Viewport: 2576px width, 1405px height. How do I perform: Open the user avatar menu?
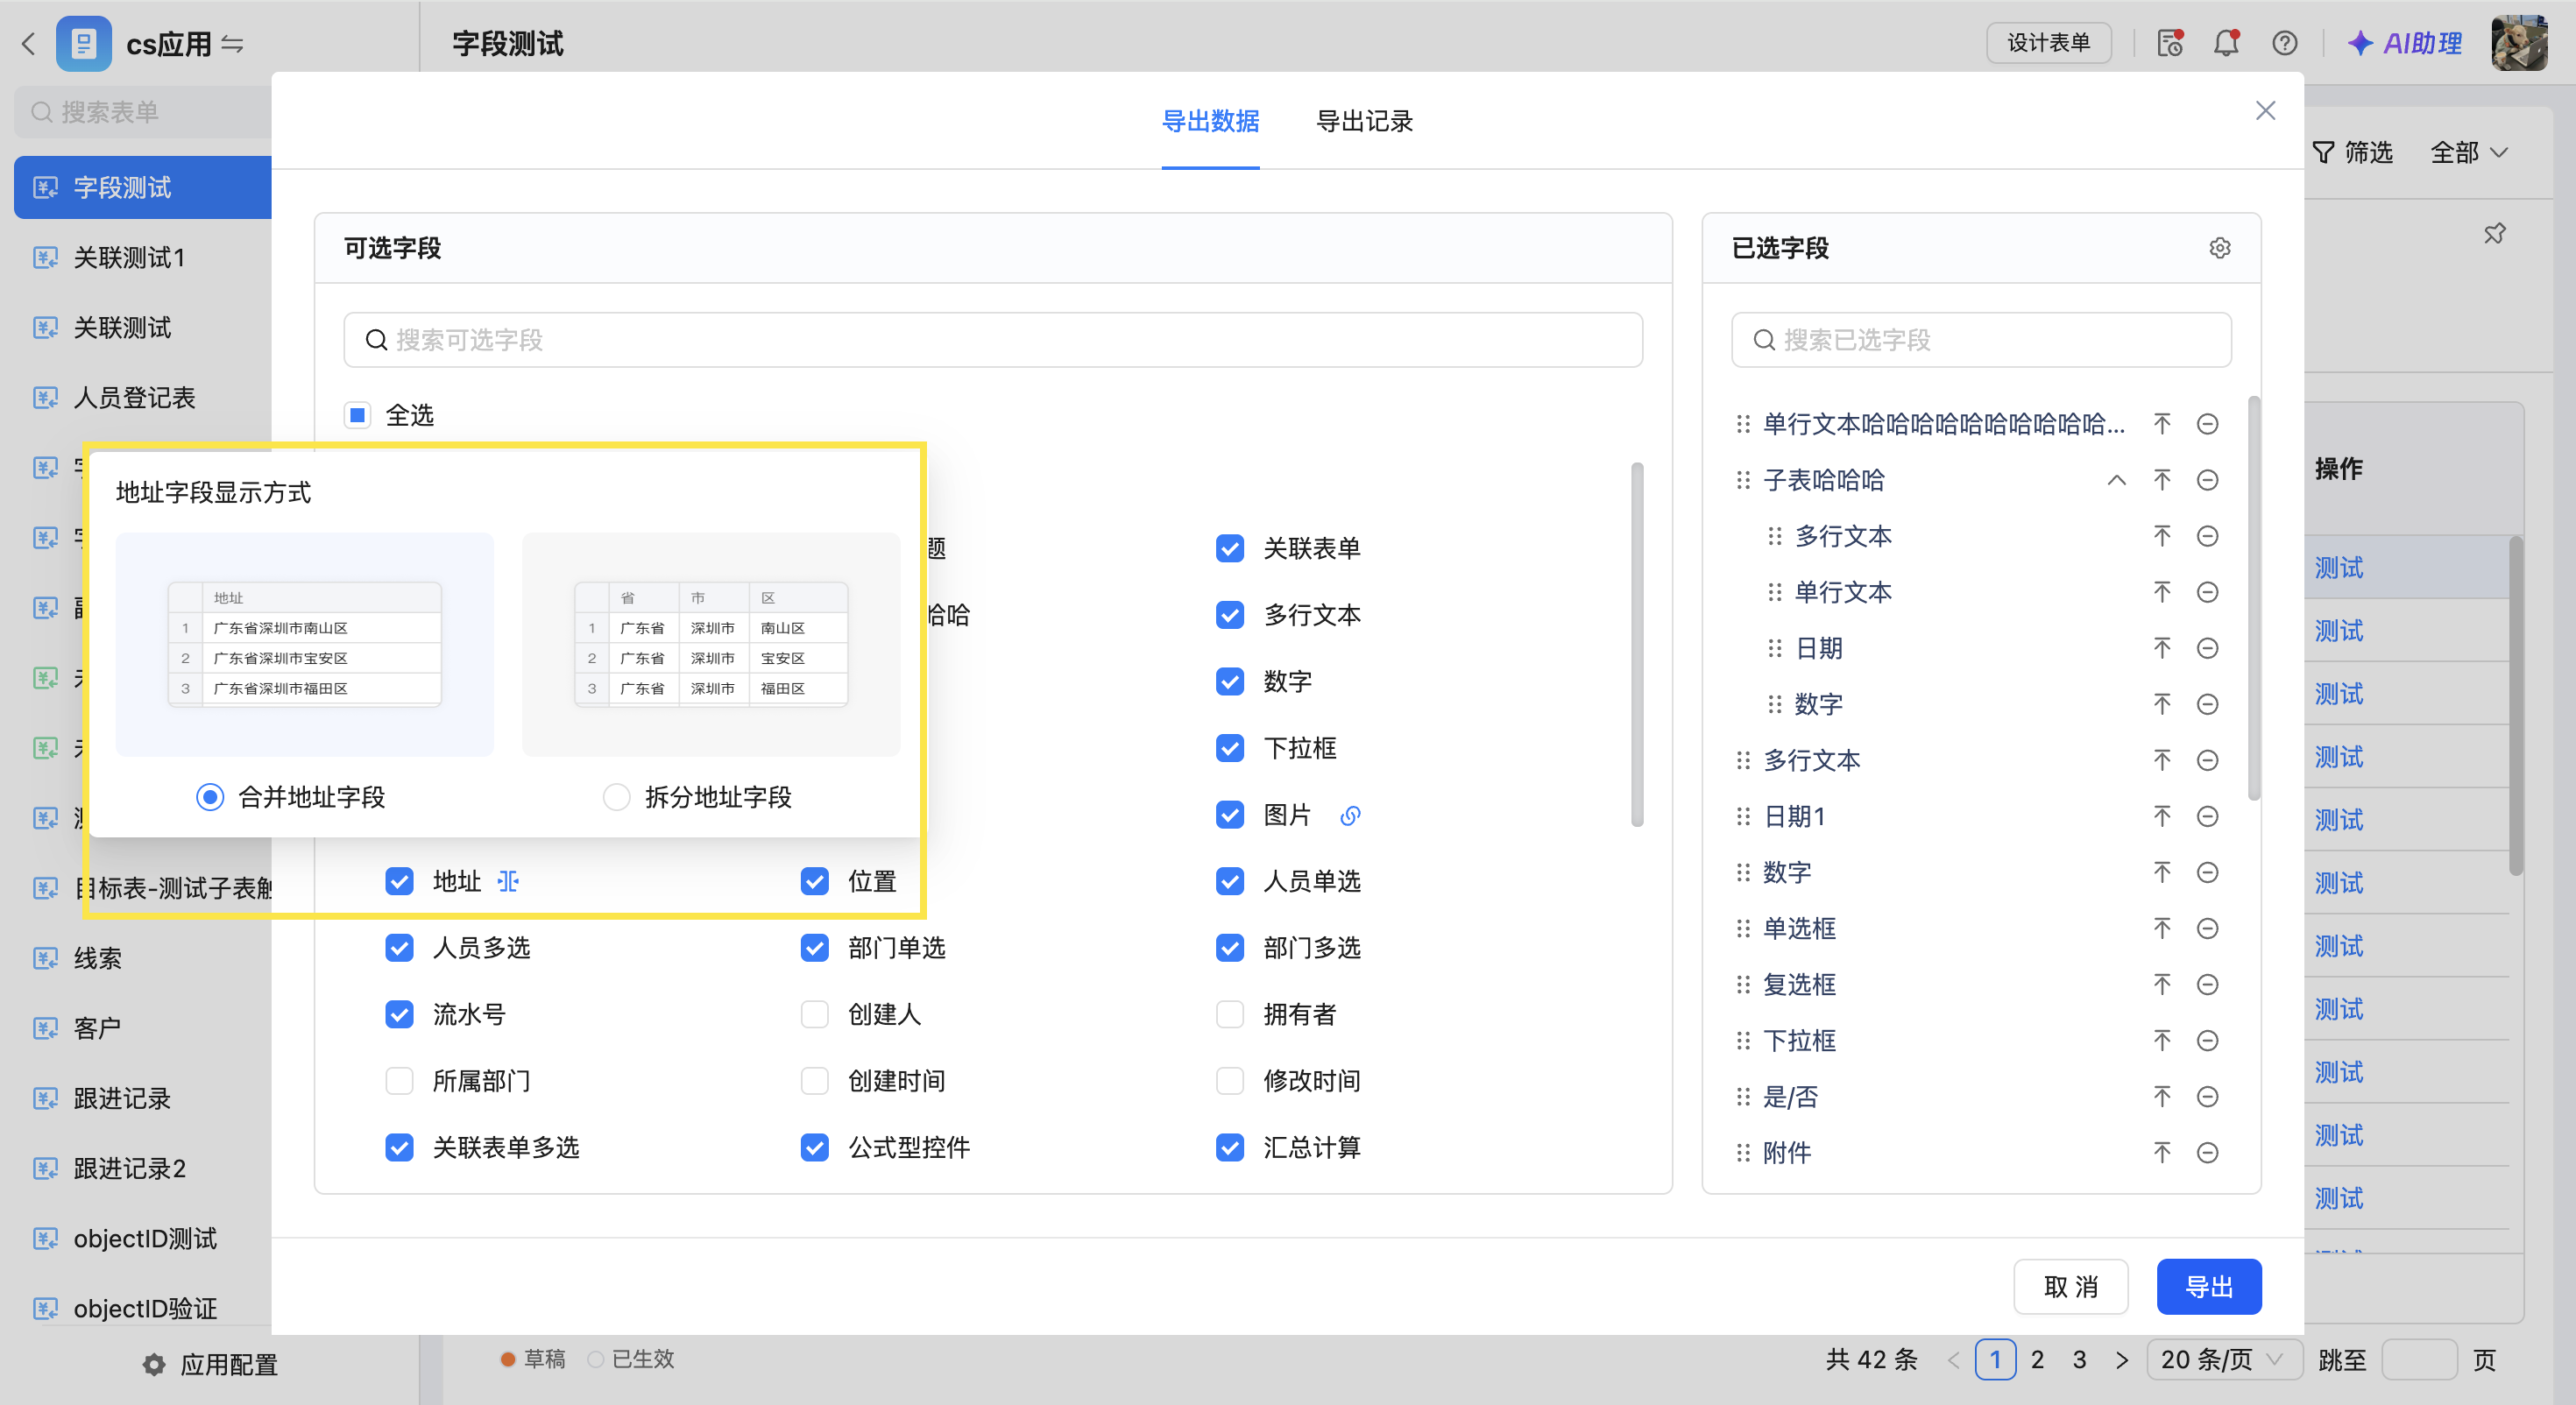point(2518,43)
